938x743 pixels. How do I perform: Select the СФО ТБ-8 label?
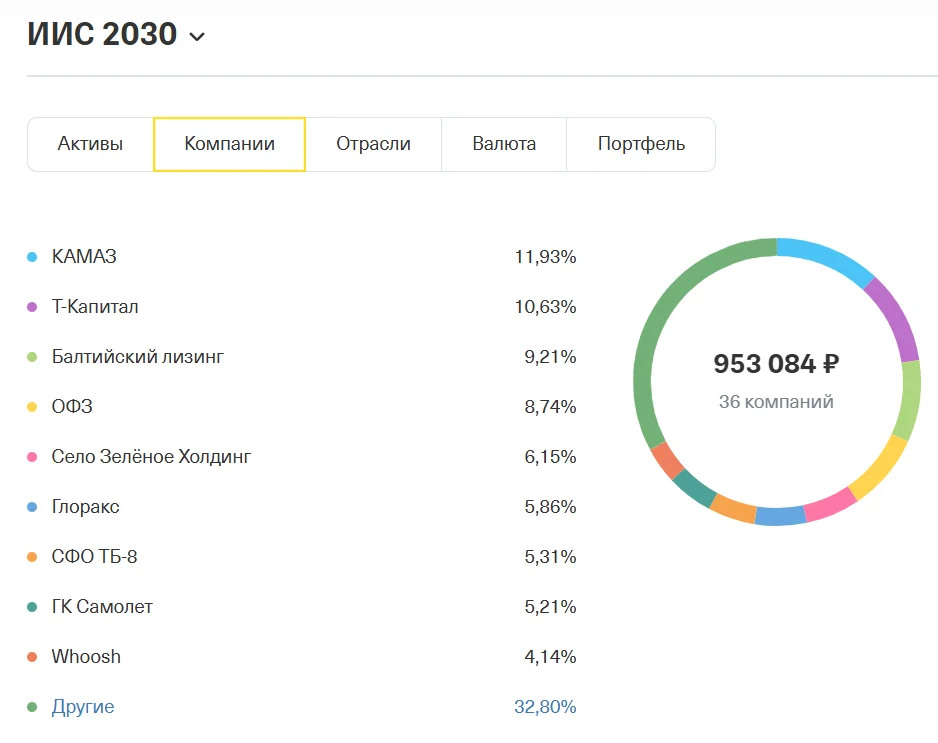click(95, 556)
